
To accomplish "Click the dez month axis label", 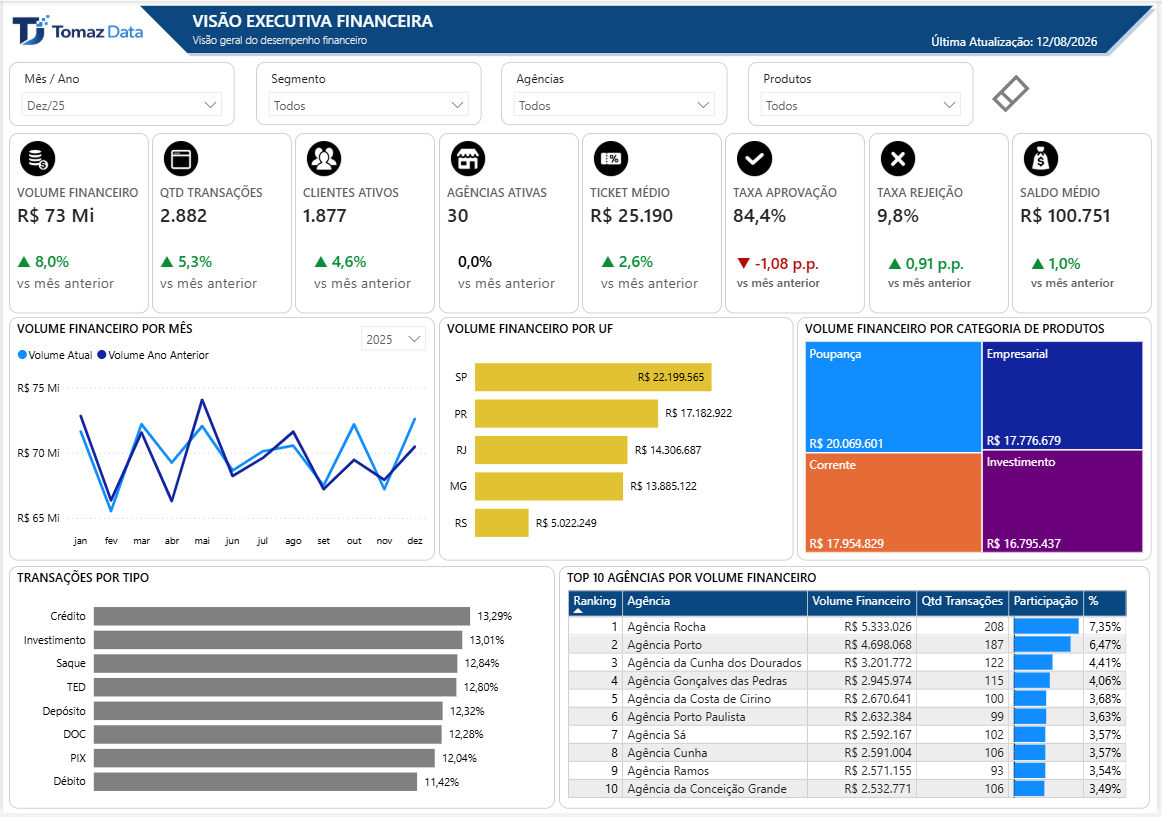I will click(x=415, y=540).
